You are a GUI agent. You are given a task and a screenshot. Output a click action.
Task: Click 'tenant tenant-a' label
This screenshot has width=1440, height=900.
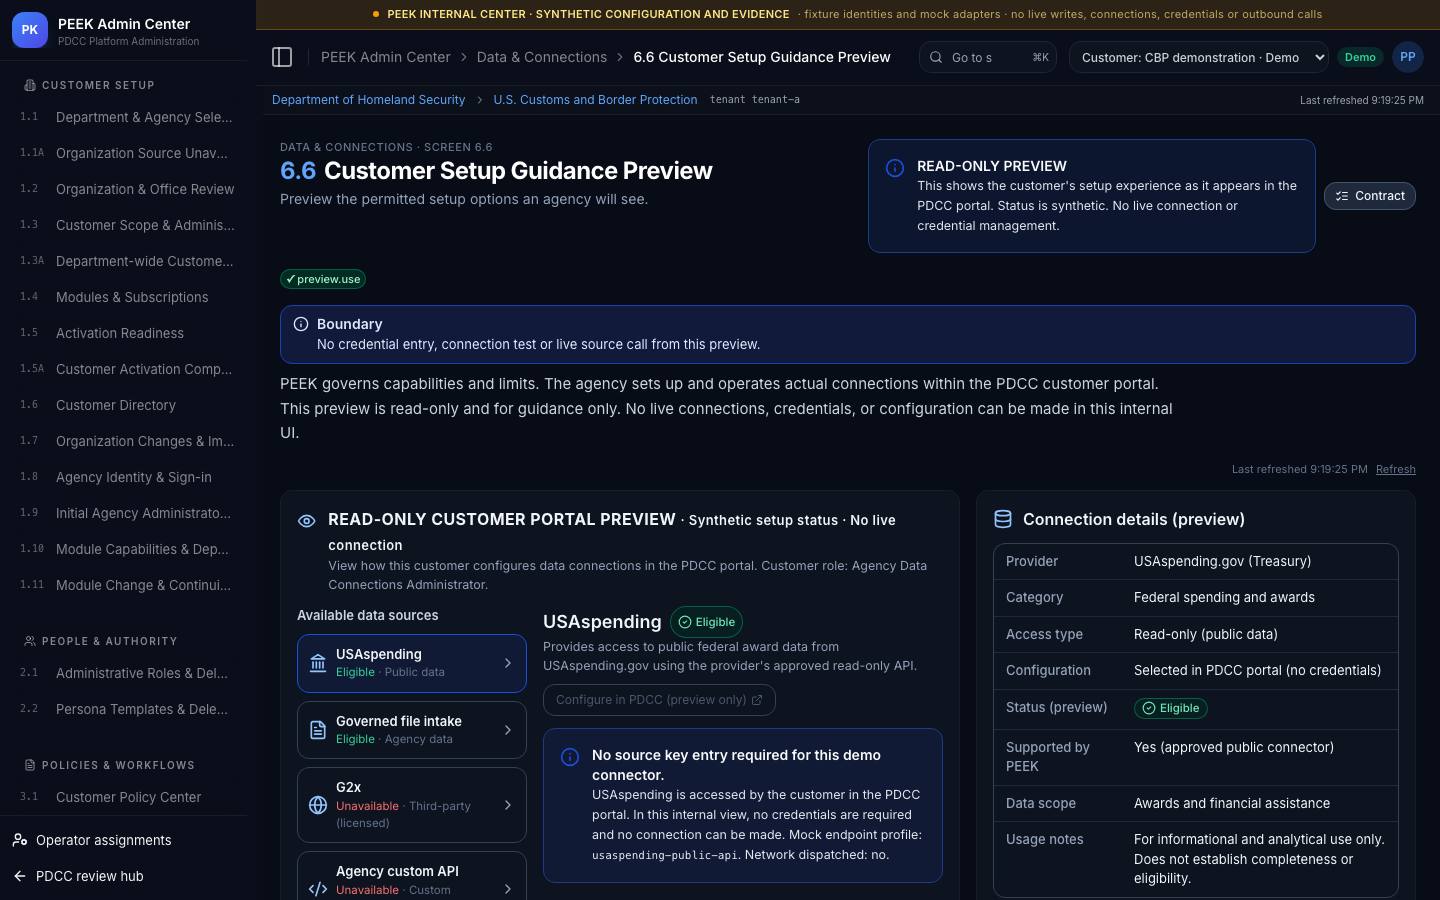pos(754,99)
